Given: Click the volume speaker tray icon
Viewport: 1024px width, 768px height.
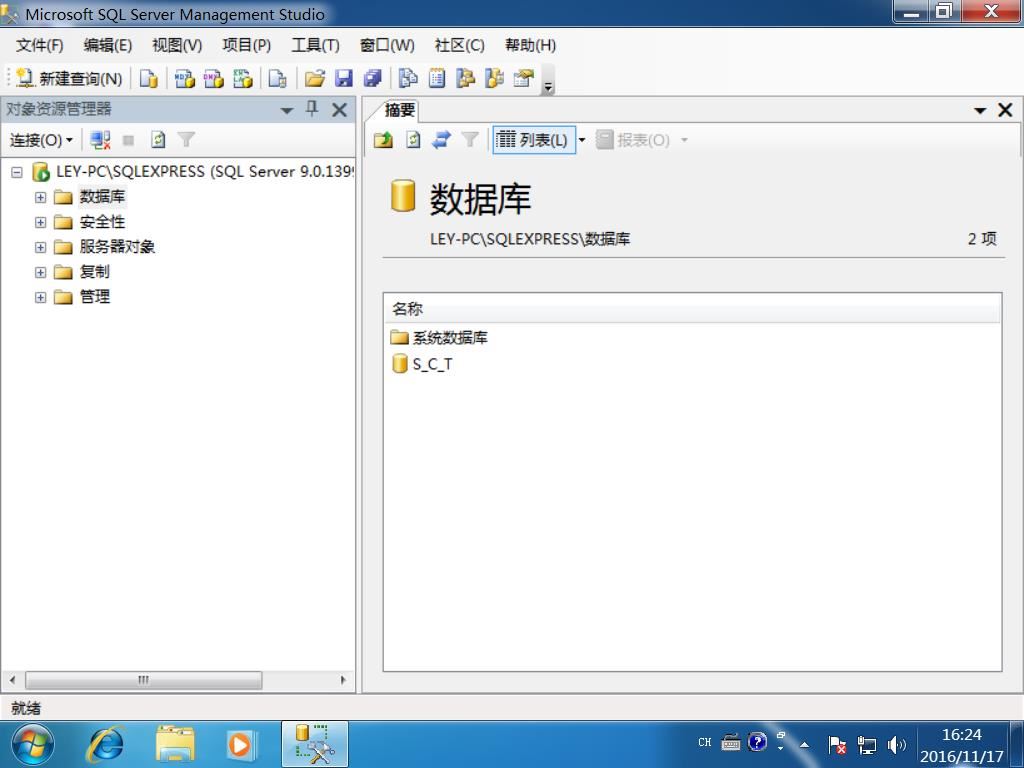Looking at the screenshot, I should coord(897,744).
